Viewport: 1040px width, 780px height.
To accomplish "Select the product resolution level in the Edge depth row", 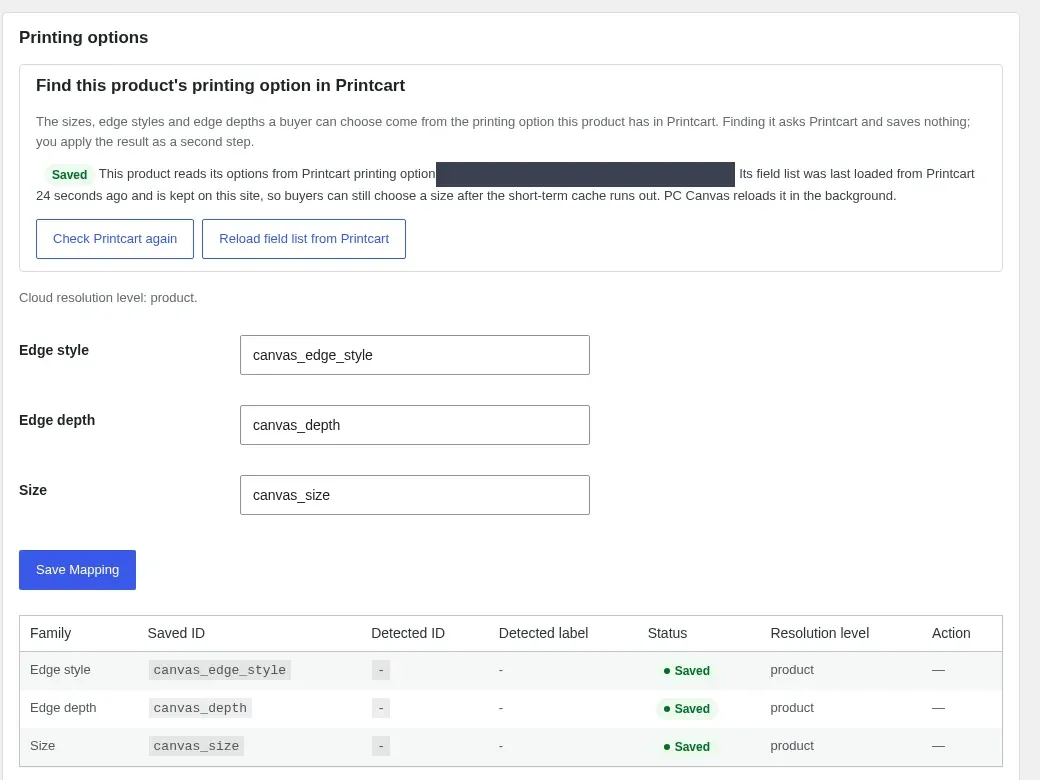I will [792, 708].
